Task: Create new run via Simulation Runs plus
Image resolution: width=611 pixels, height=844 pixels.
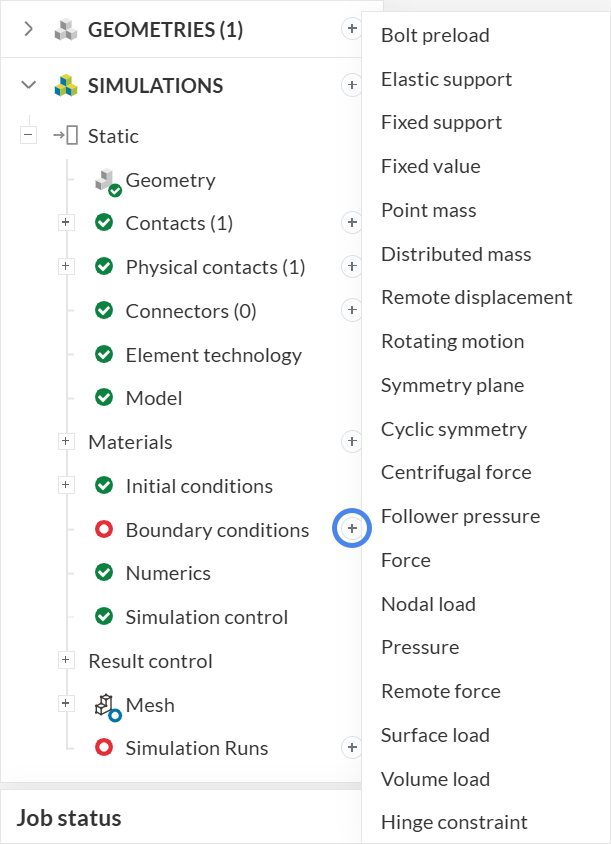Action: coord(352,747)
